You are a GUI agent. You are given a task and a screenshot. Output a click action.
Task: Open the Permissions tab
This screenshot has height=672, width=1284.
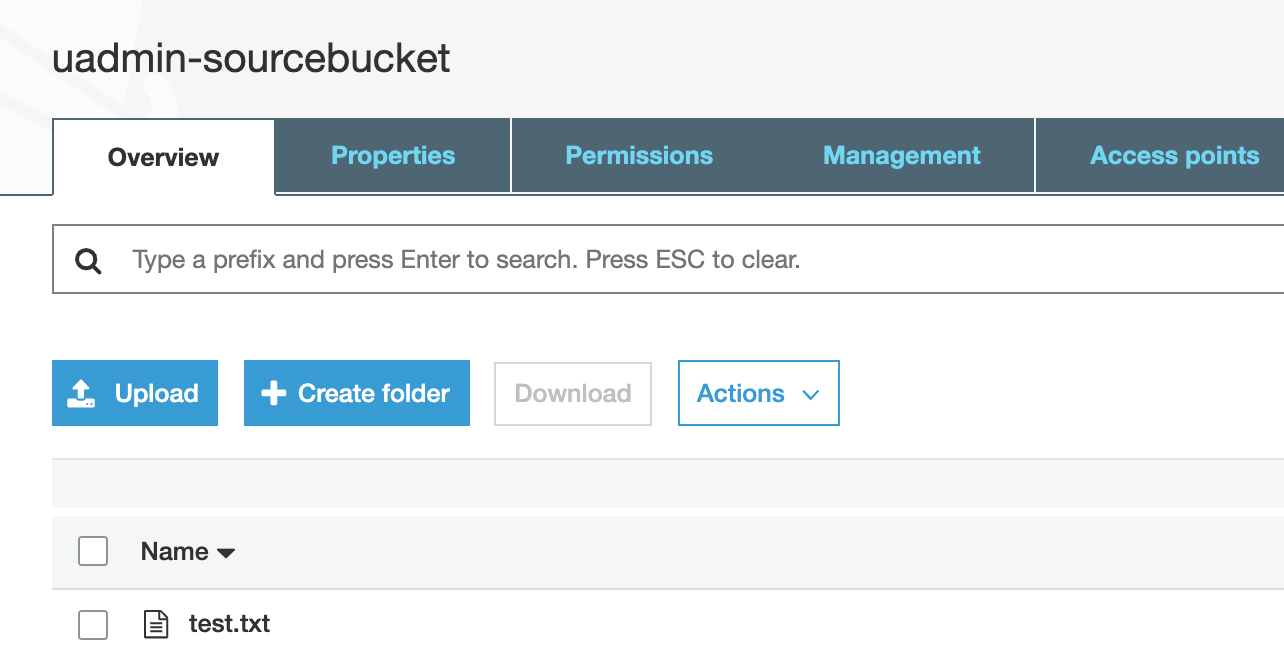[639, 156]
